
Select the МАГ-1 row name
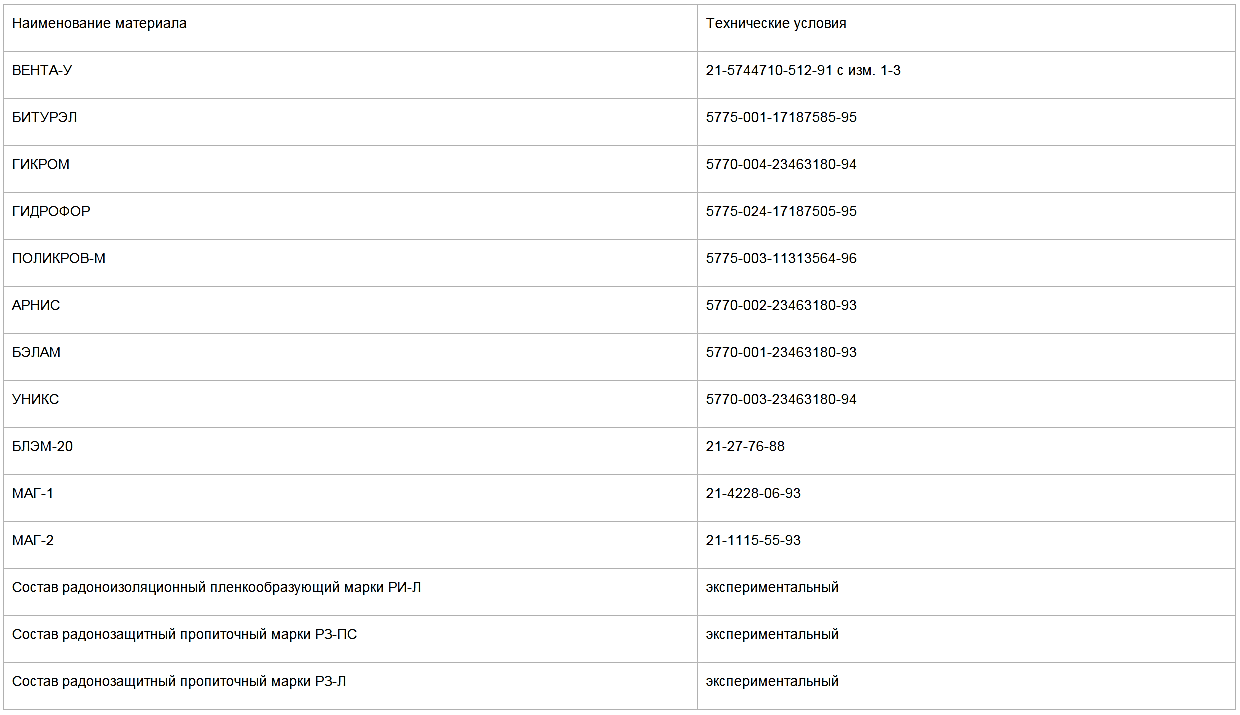(x=33, y=494)
